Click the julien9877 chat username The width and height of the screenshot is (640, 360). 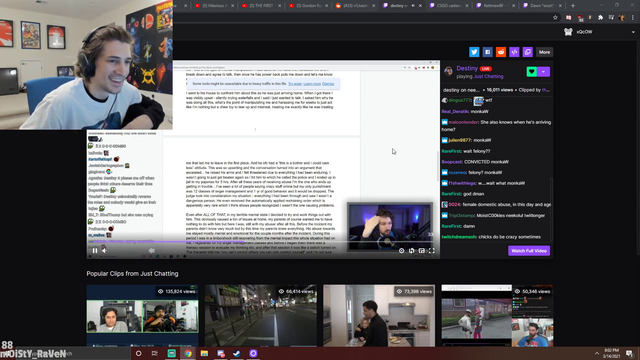pos(460,140)
